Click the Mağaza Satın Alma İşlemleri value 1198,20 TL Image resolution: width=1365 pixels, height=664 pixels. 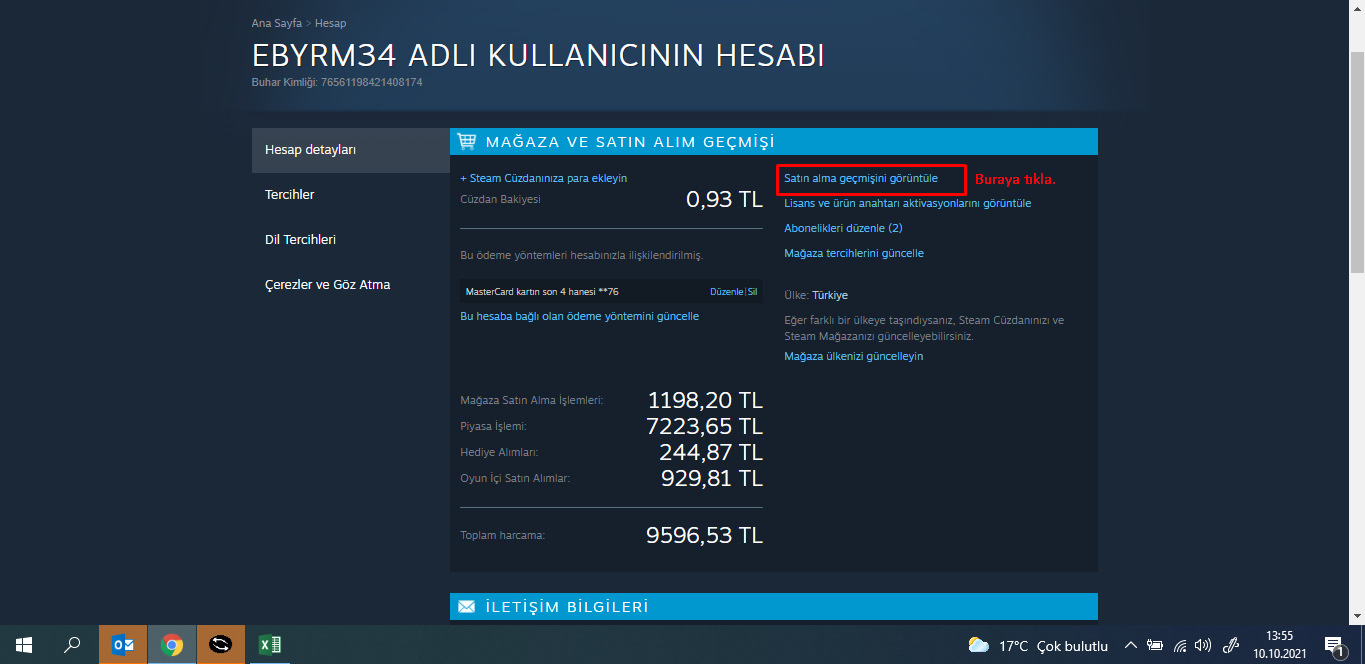point(705,401)
